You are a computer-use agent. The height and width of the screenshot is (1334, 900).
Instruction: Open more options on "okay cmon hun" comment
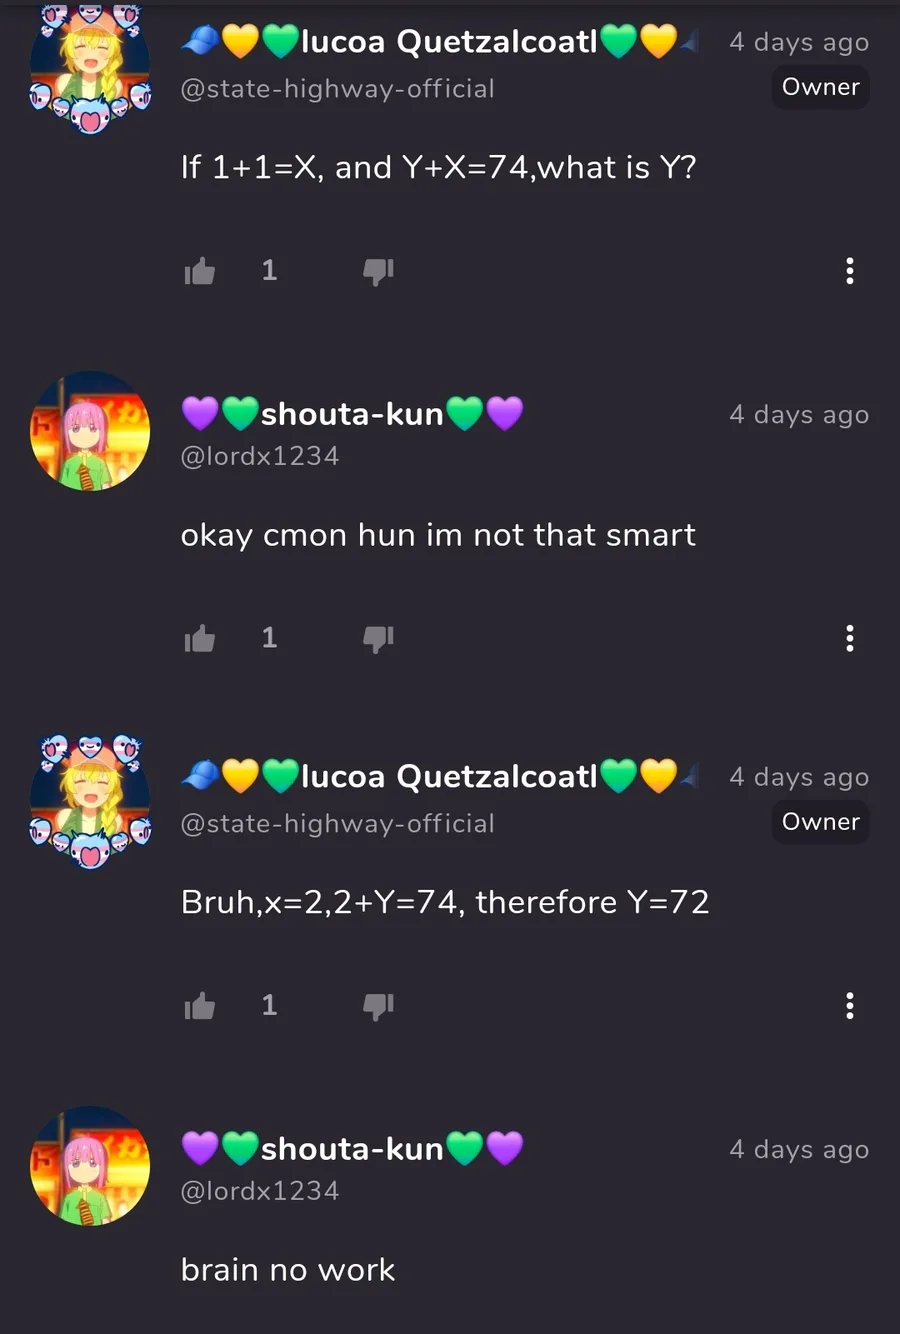tap(850, 638)
